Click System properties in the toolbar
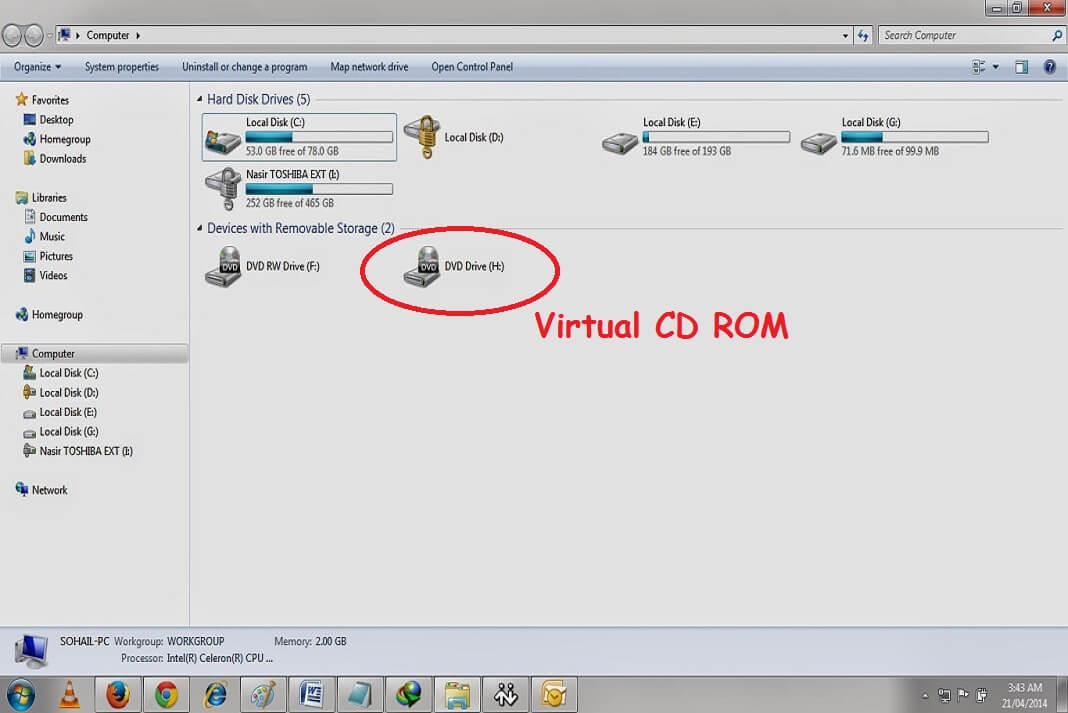Viewport: 1068px width, 713px height. click(121, 67)
